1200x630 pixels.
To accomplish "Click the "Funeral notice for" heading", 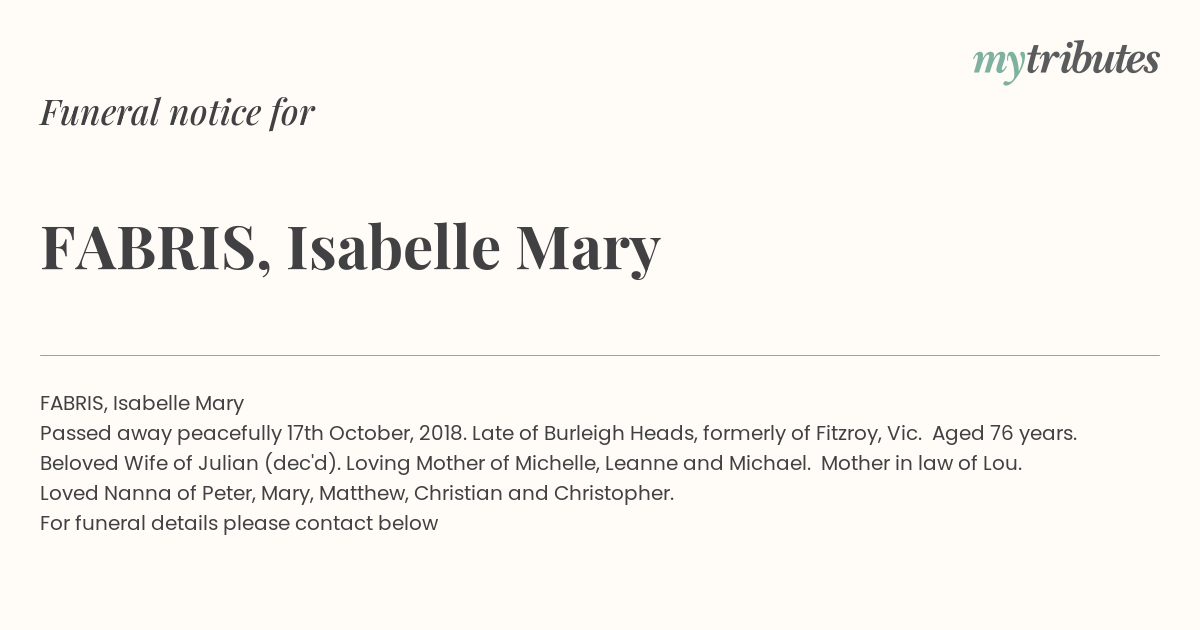I will point(177,112).
